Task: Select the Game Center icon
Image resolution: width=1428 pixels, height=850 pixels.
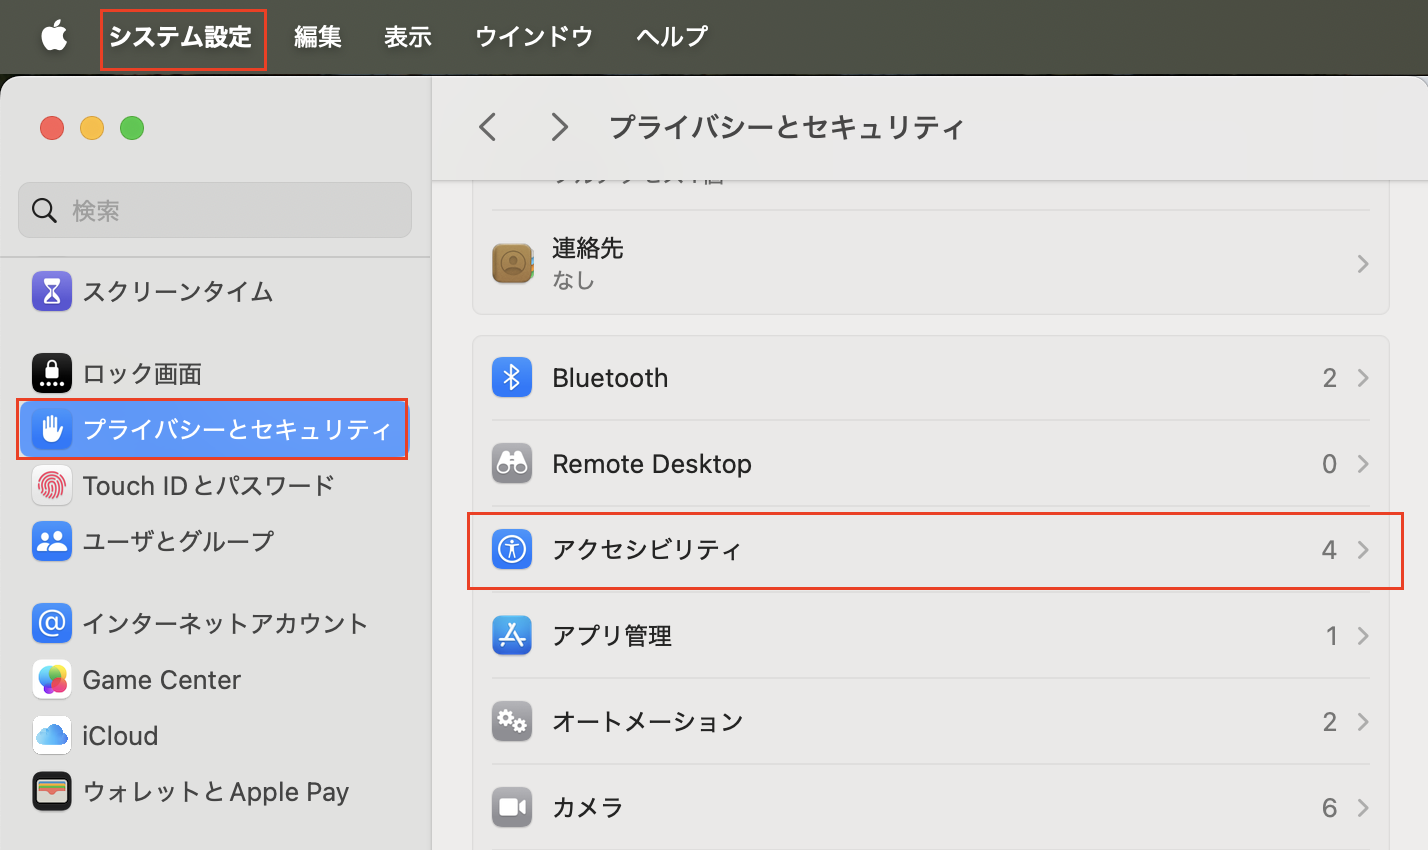Action: (52, 679)
